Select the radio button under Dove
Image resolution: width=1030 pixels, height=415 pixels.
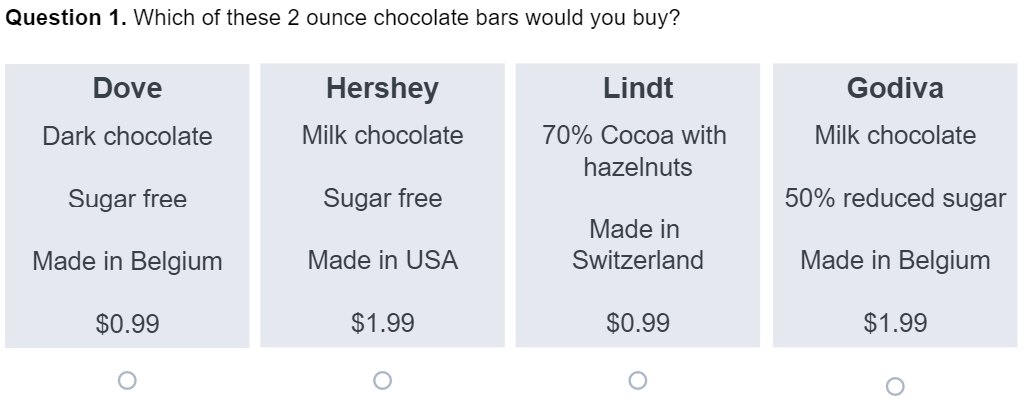click(x=127, y=380)
